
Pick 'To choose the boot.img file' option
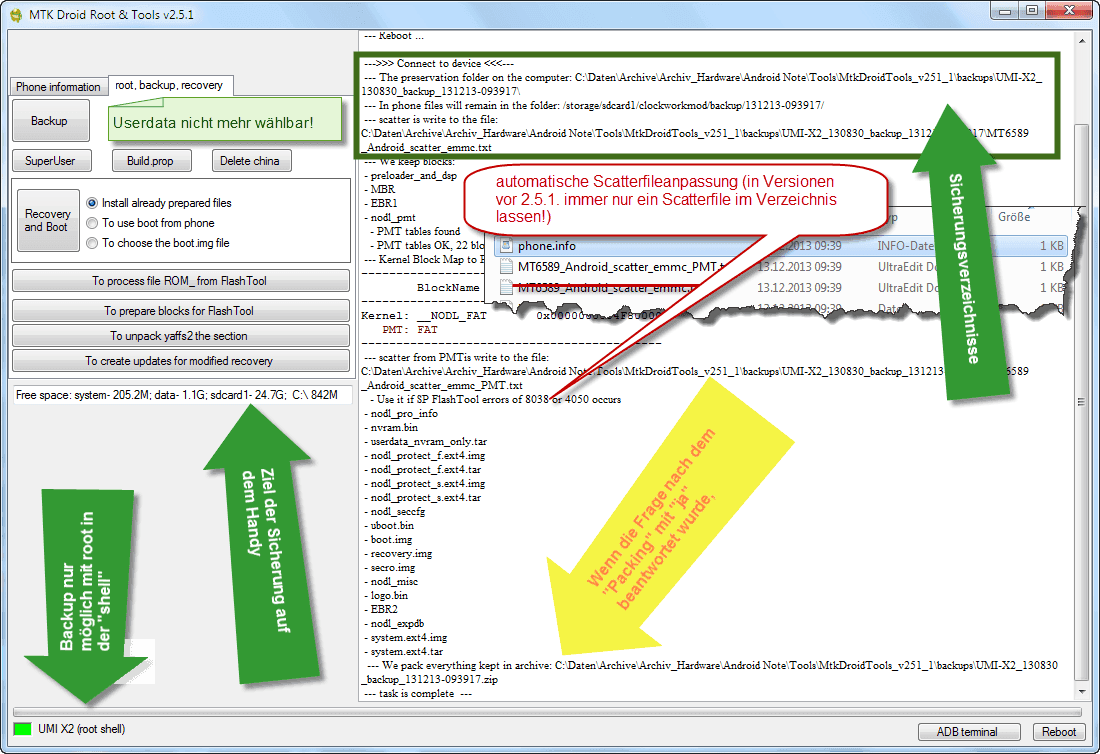point(92,243)
